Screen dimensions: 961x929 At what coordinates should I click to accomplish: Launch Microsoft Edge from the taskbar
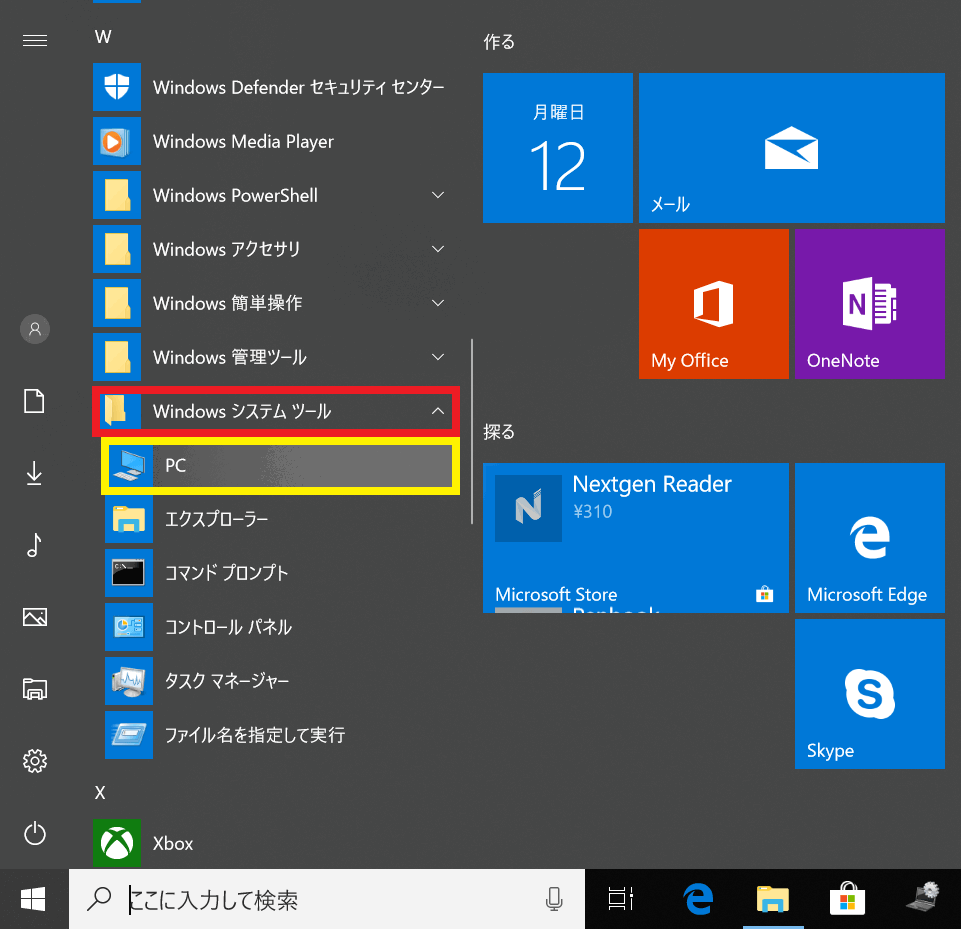tap(698, 900)
